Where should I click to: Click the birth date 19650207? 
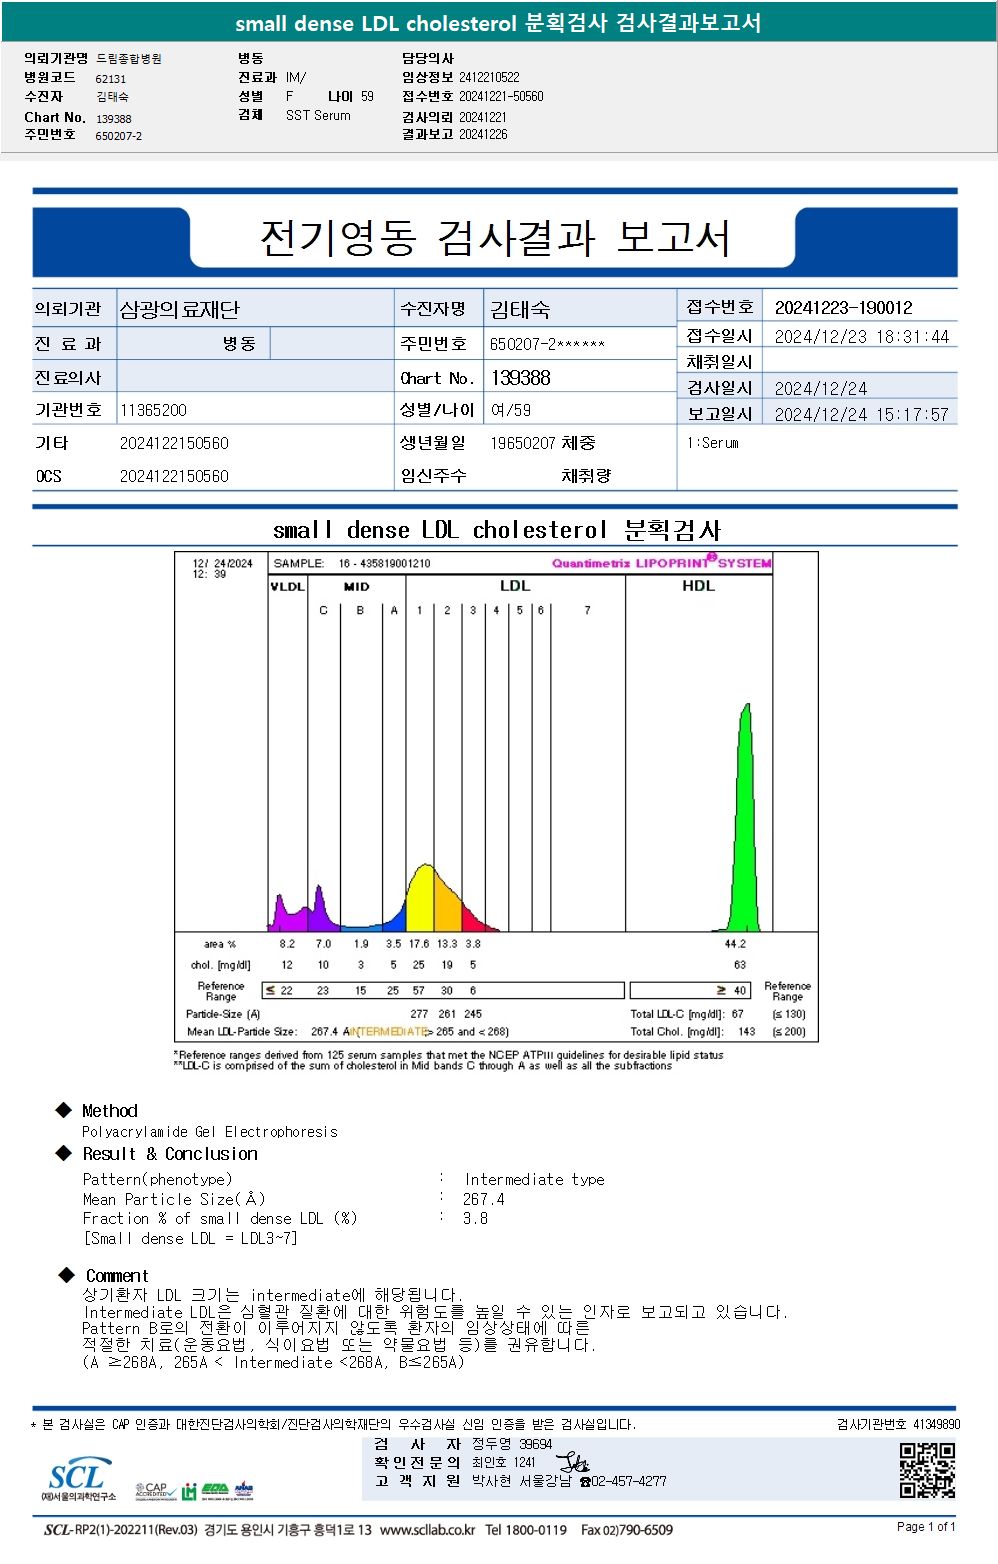[x=523, y=443]
